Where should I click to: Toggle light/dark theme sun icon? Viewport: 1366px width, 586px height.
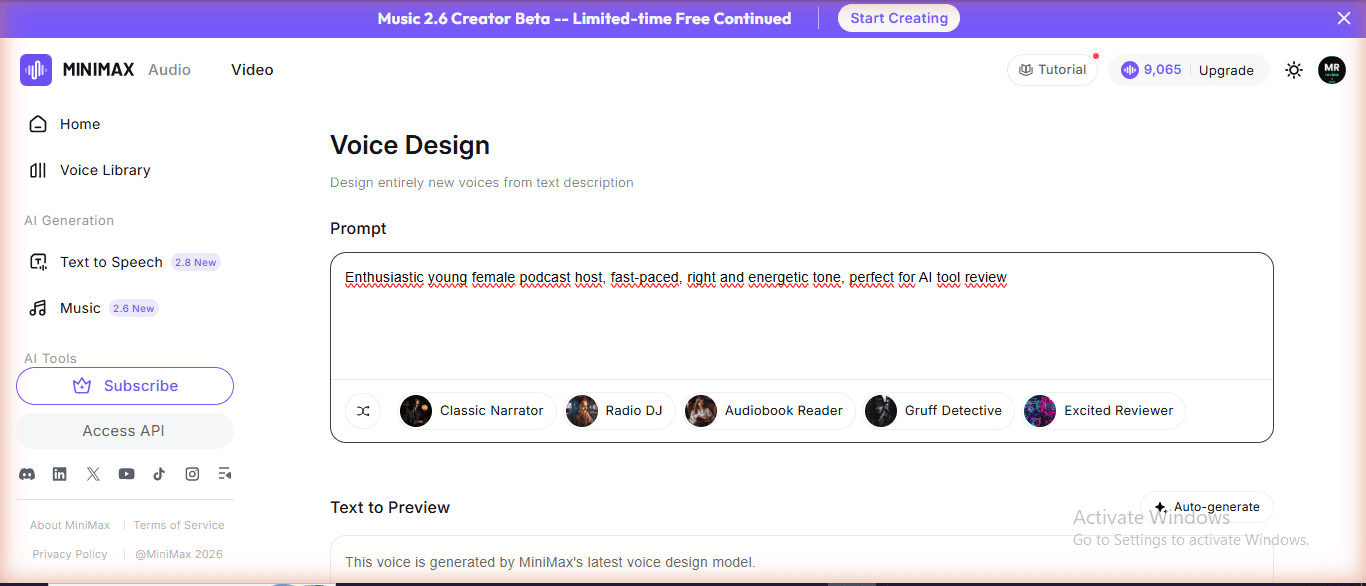[1294, 70]
